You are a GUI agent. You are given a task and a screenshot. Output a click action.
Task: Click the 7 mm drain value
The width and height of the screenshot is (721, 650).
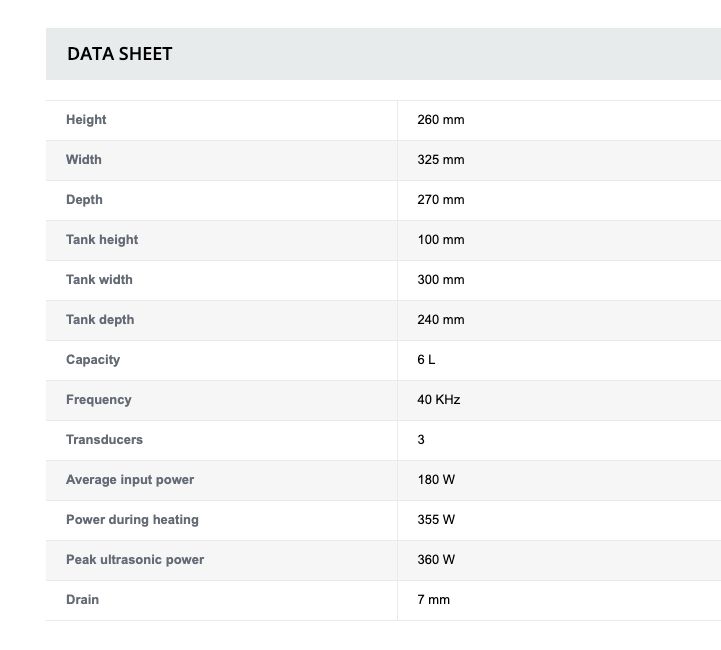434,600
